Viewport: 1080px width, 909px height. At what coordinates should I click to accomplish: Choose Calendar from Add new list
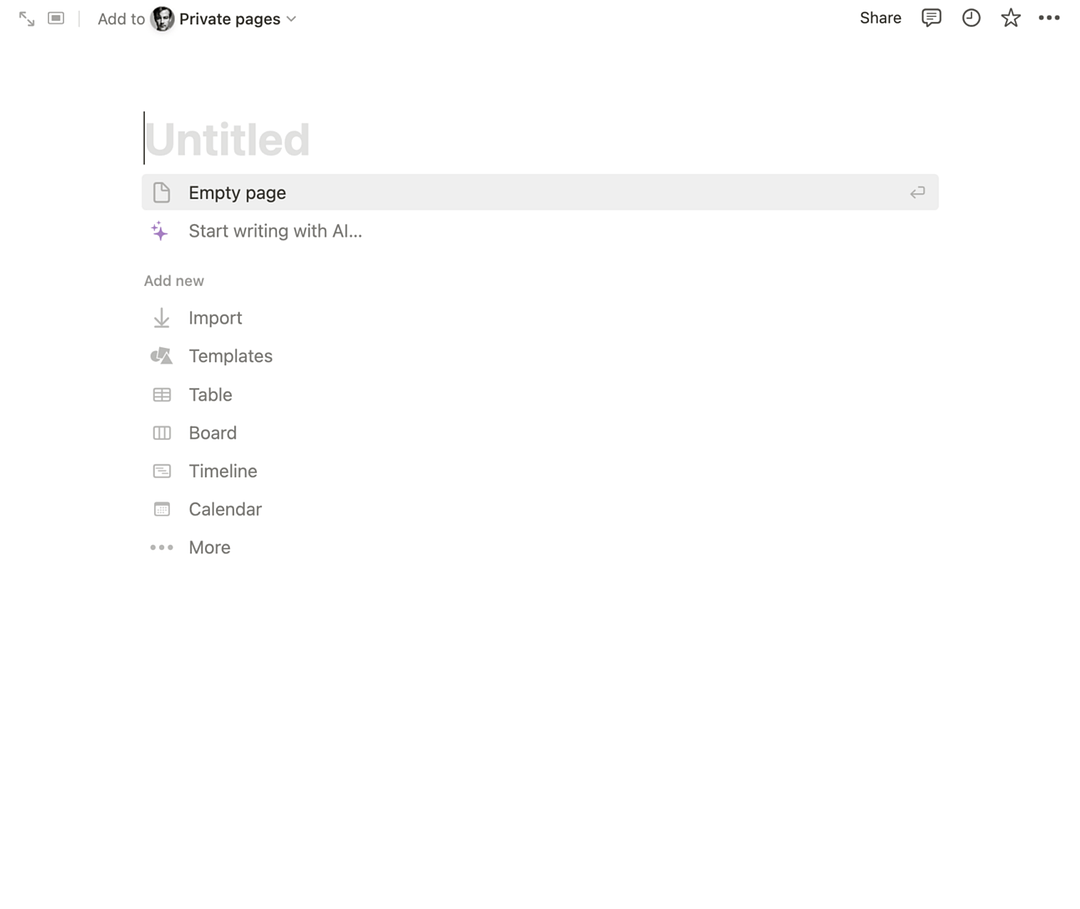point(225,510)
